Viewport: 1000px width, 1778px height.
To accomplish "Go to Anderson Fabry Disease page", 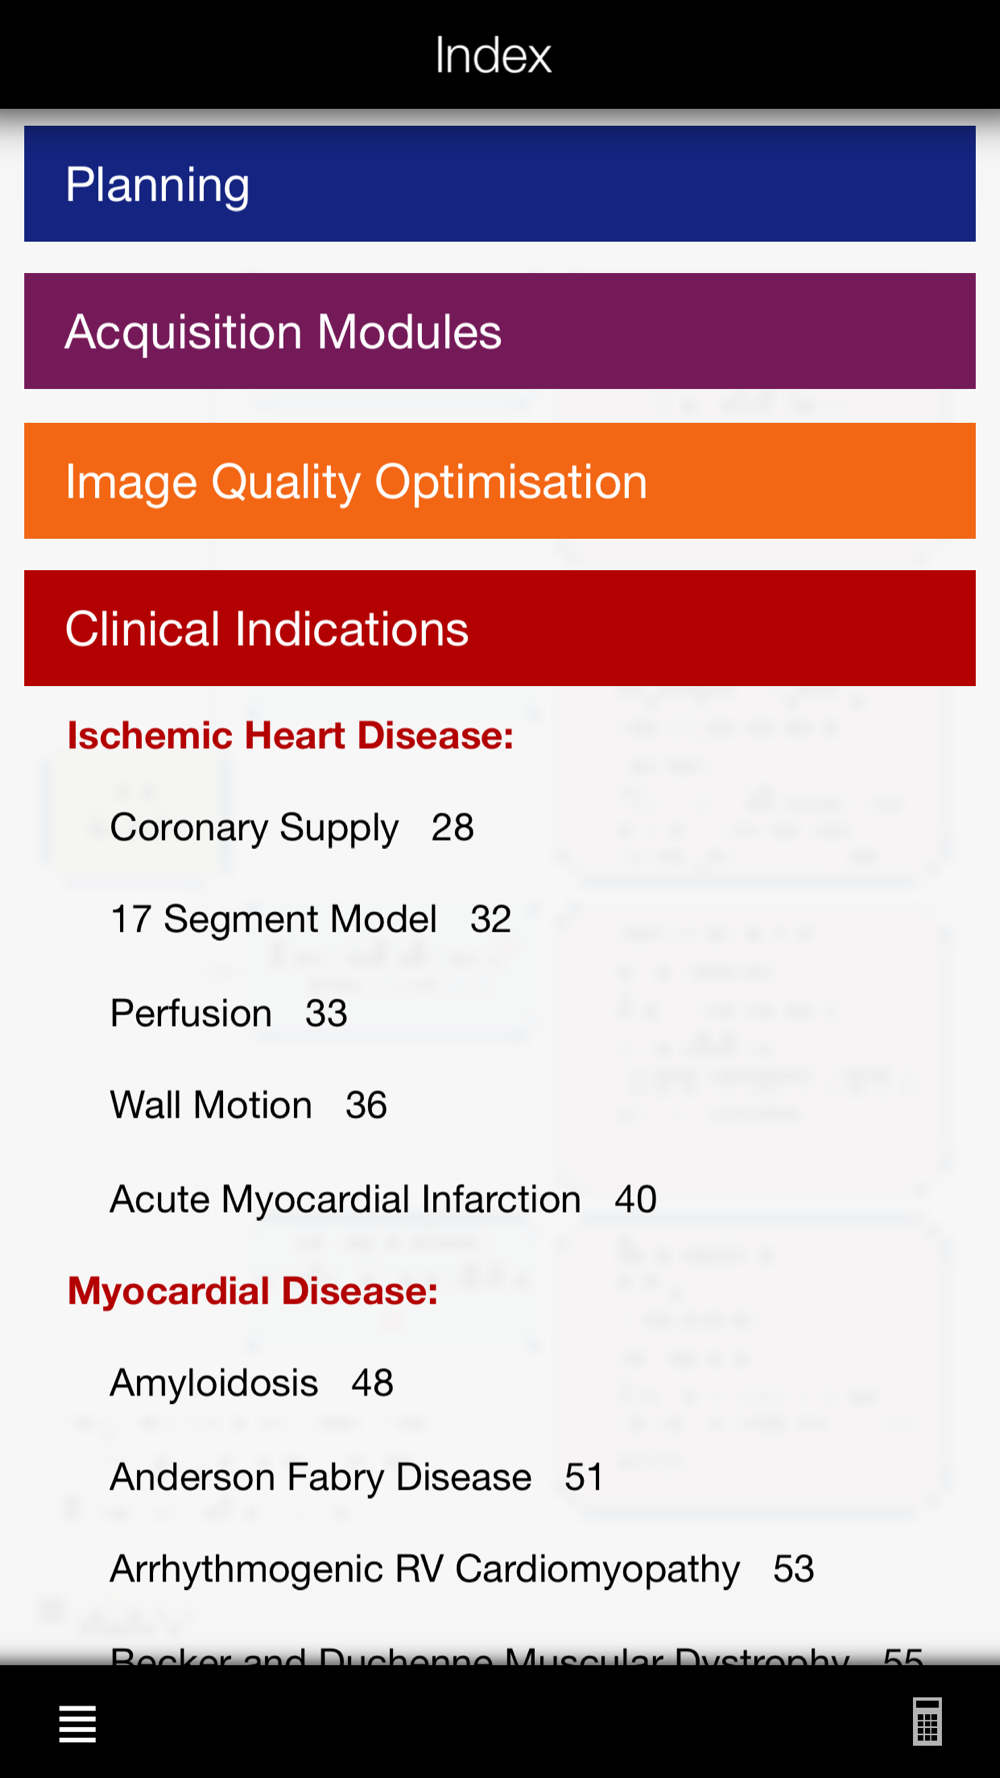I will 356,1477.
